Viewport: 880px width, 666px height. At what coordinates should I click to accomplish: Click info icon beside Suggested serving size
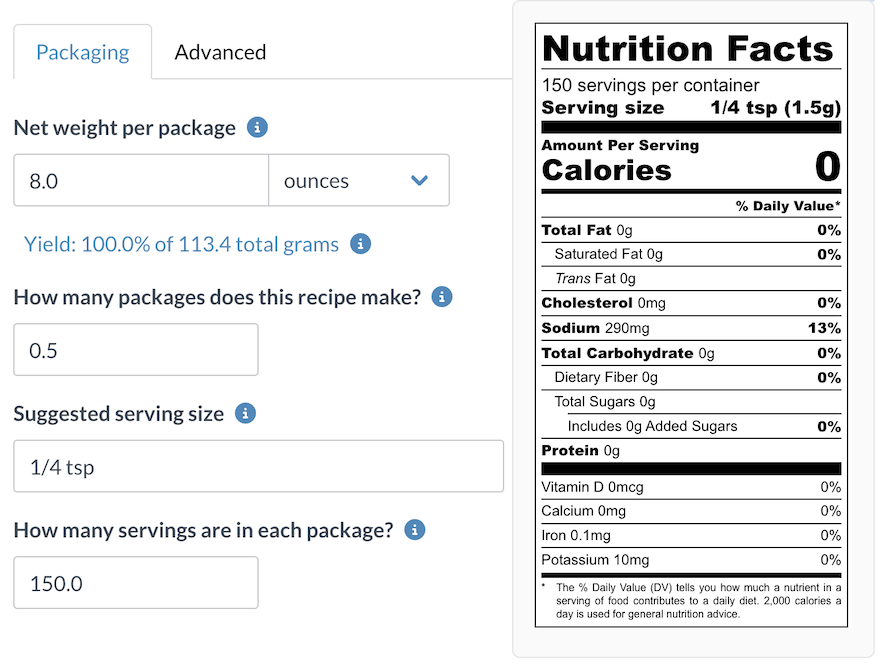pyautogui.click(x=245, y=413)
